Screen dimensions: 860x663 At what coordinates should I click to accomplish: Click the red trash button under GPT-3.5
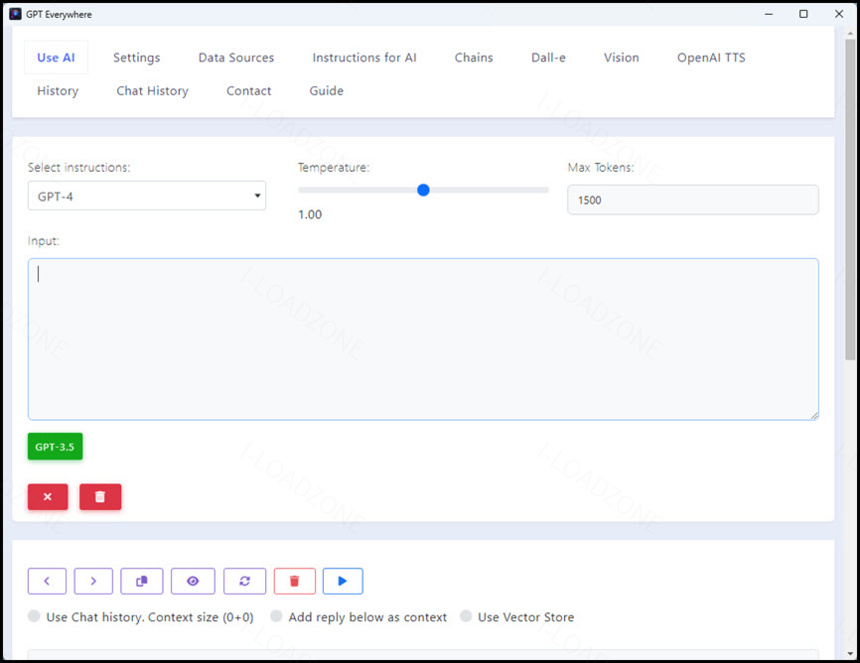pos(100,497)
